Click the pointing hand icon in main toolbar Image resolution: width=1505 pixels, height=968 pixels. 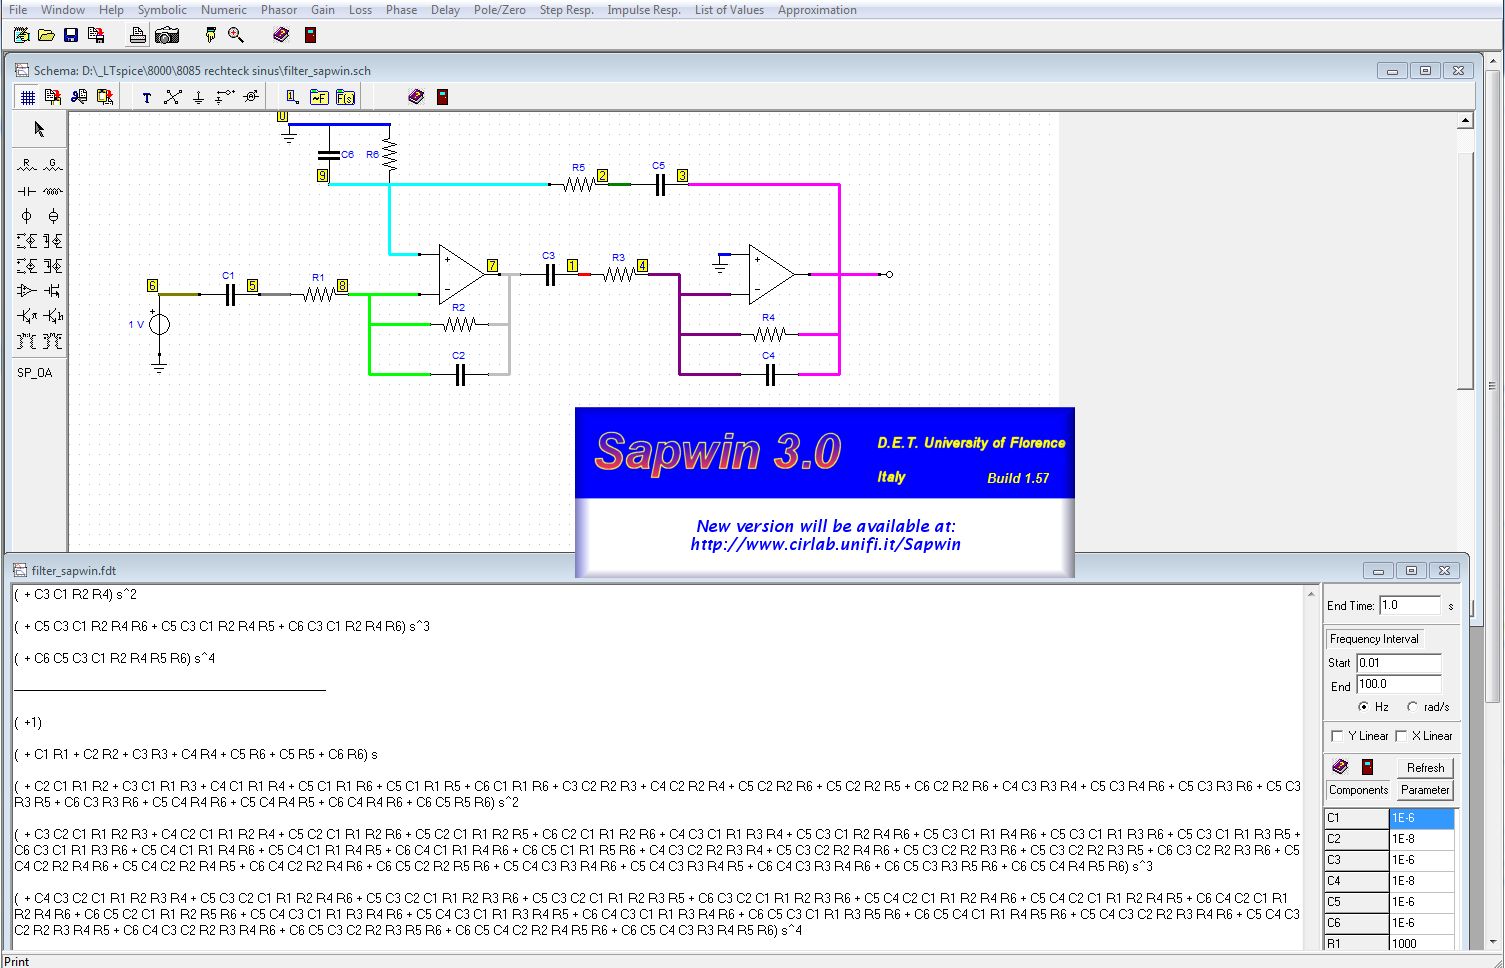pyautogui.click(x=210, y=35)
